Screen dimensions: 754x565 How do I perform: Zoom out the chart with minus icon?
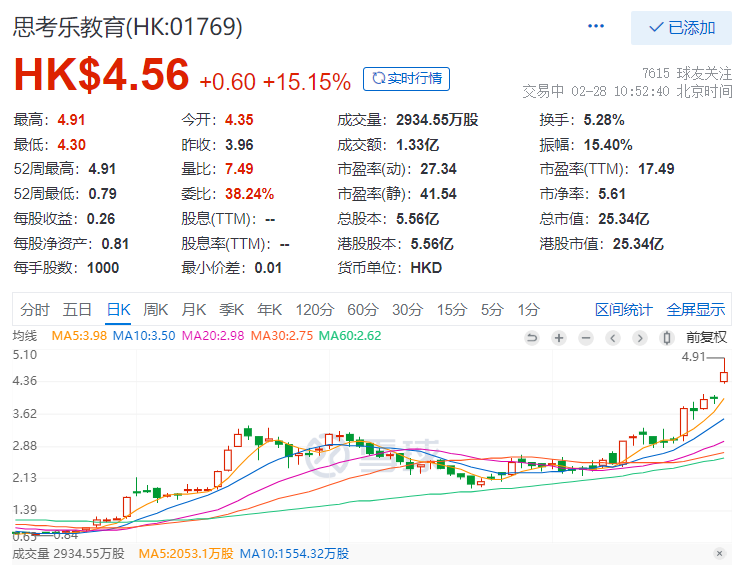tap(586, 338)
